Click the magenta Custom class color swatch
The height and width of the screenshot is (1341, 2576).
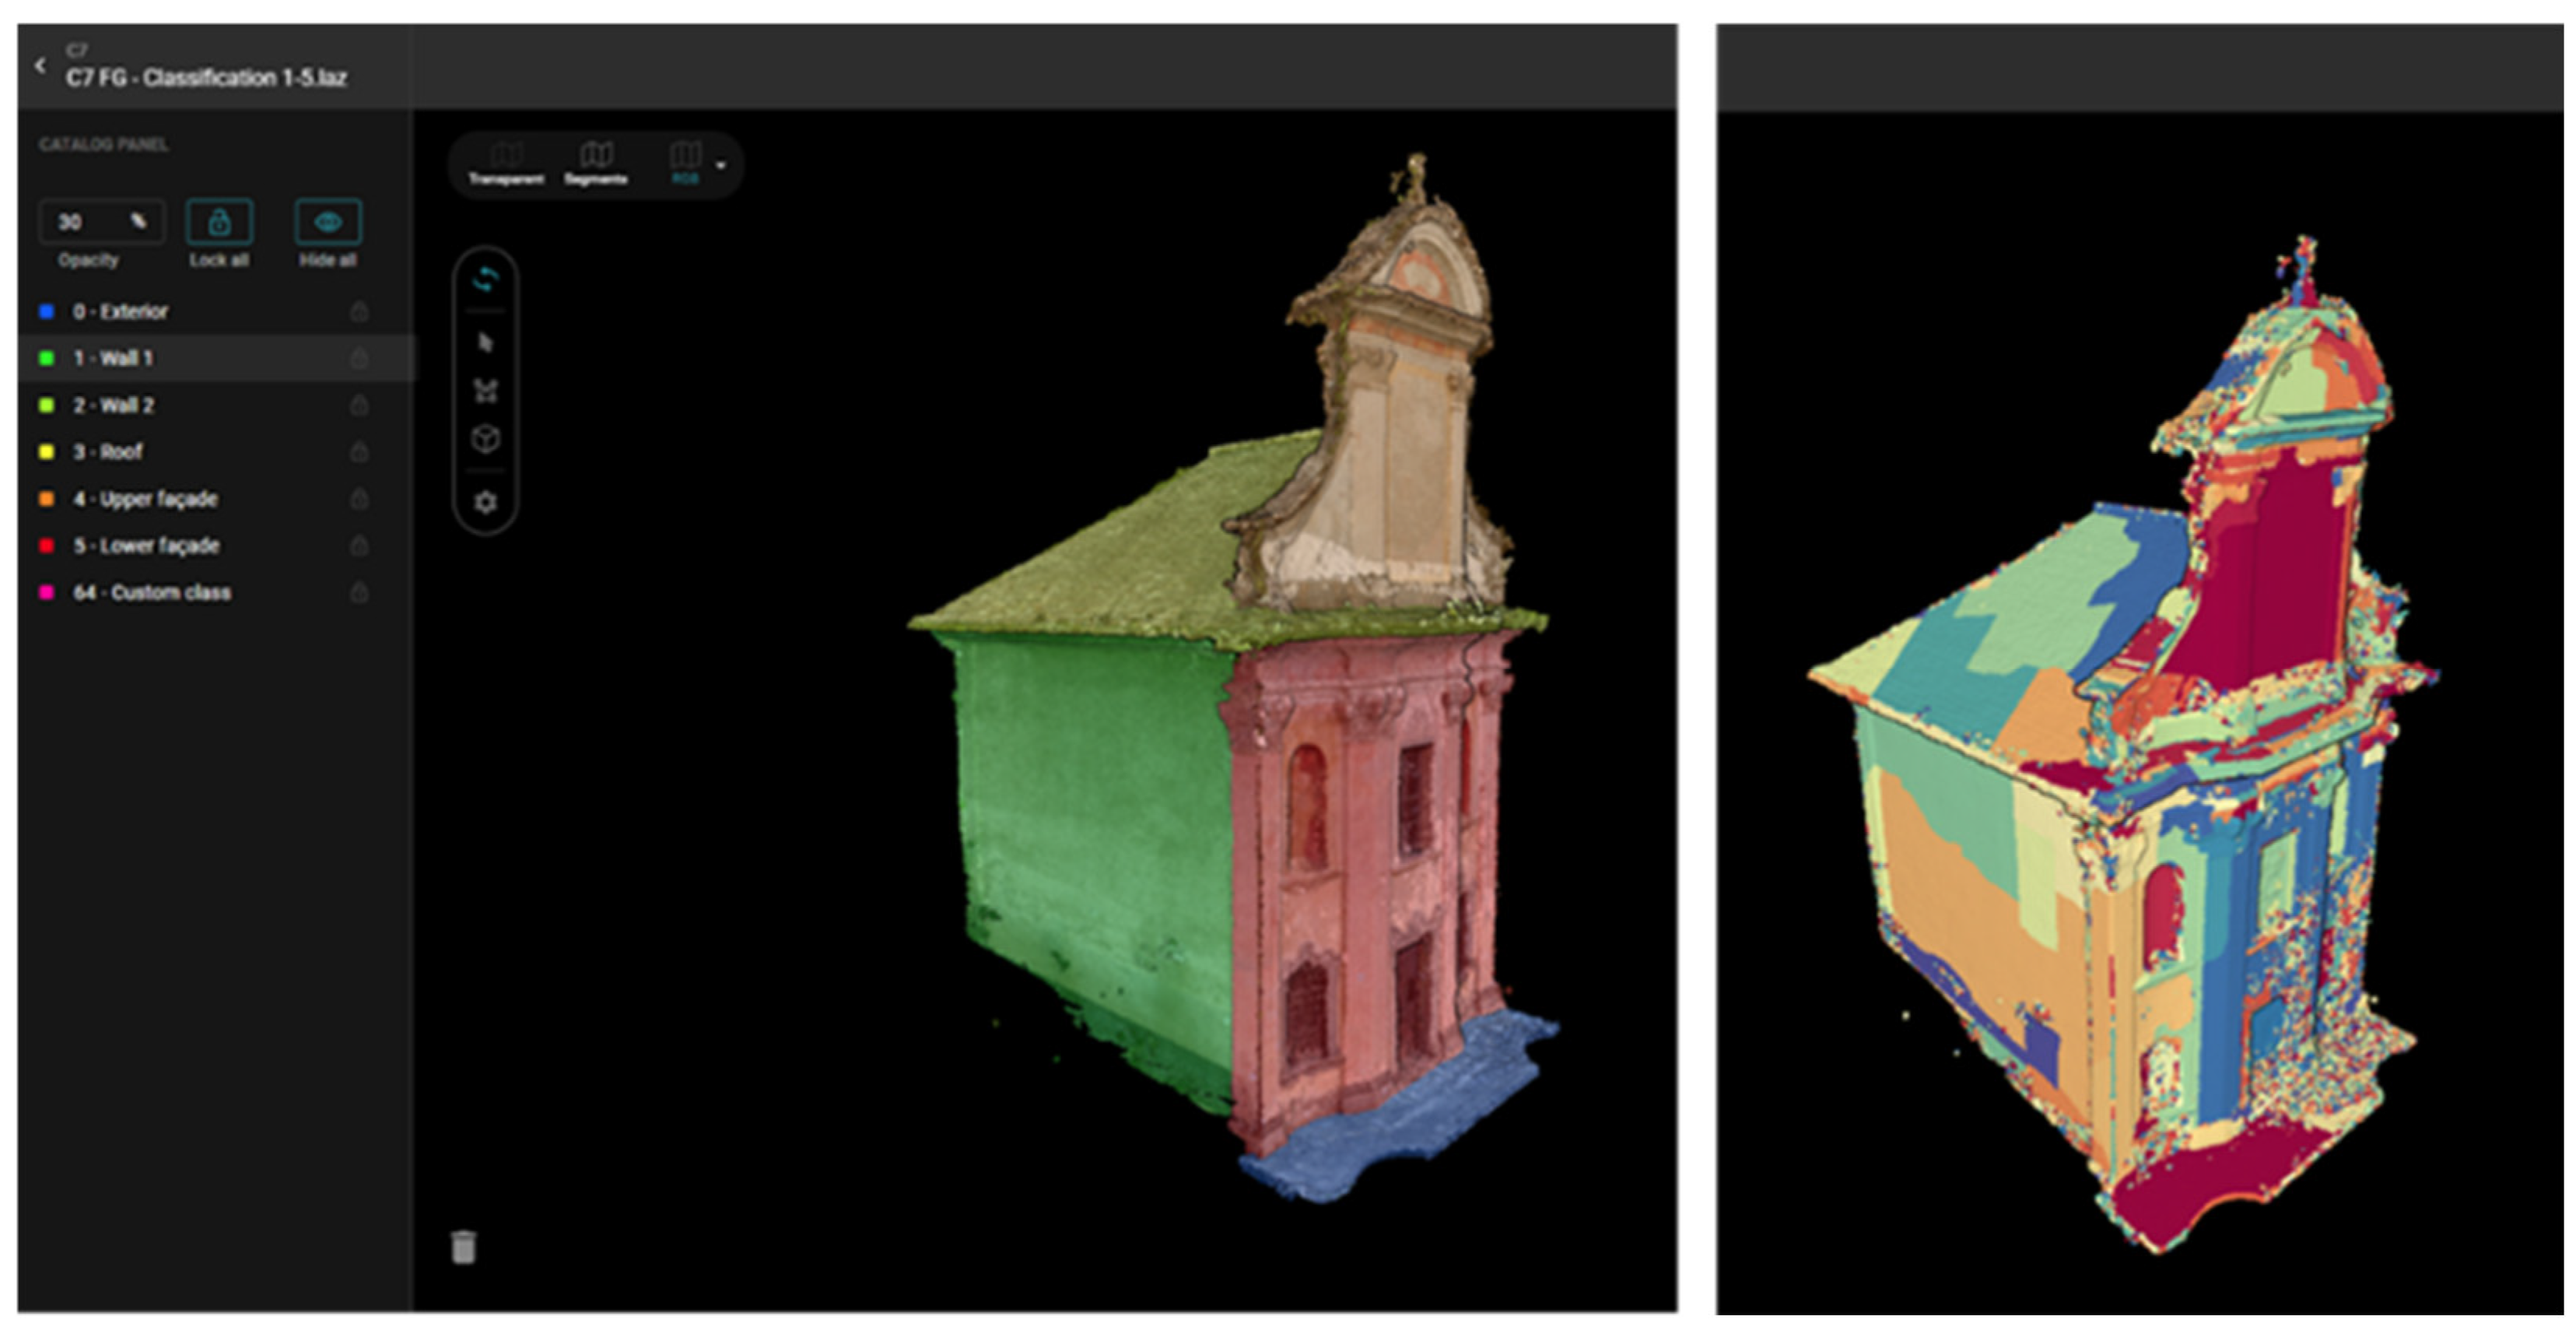[x=46, y=593]
